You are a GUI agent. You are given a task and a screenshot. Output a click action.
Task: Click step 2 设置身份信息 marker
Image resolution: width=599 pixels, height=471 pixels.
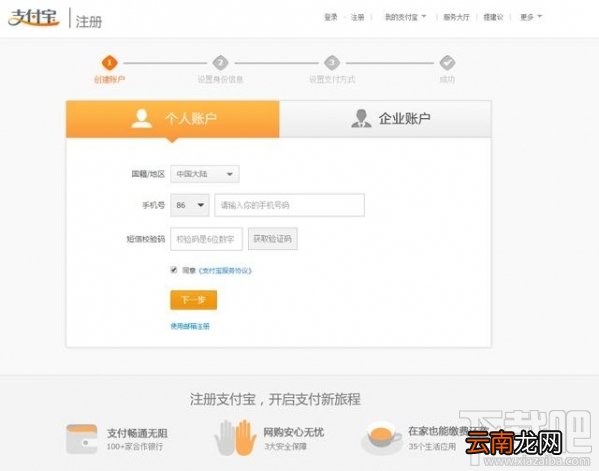220,63
